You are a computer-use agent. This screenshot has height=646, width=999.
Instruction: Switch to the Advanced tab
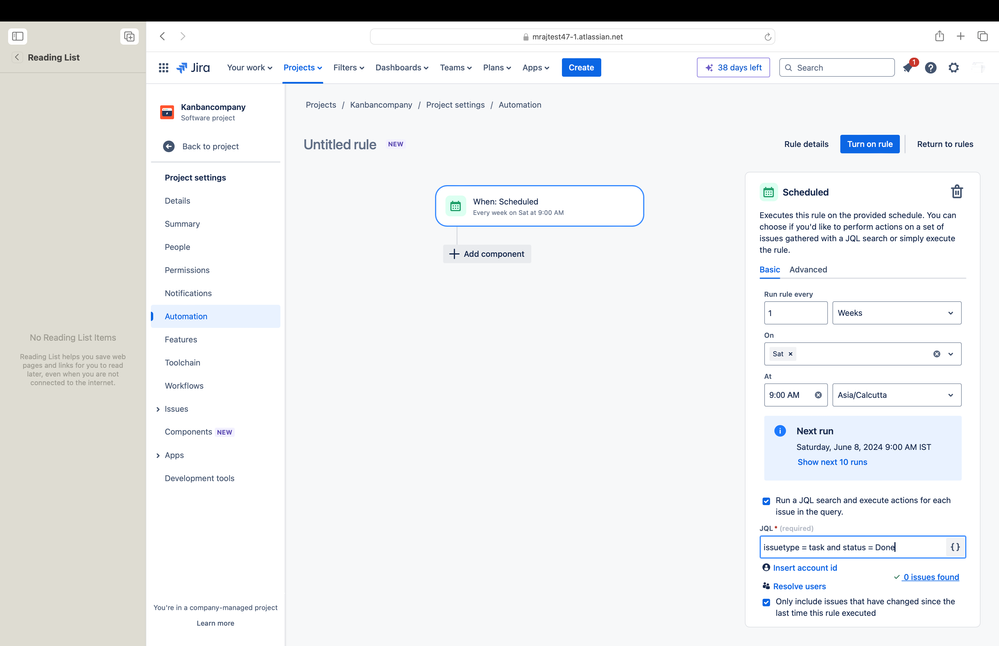click(x=808, y=270)
